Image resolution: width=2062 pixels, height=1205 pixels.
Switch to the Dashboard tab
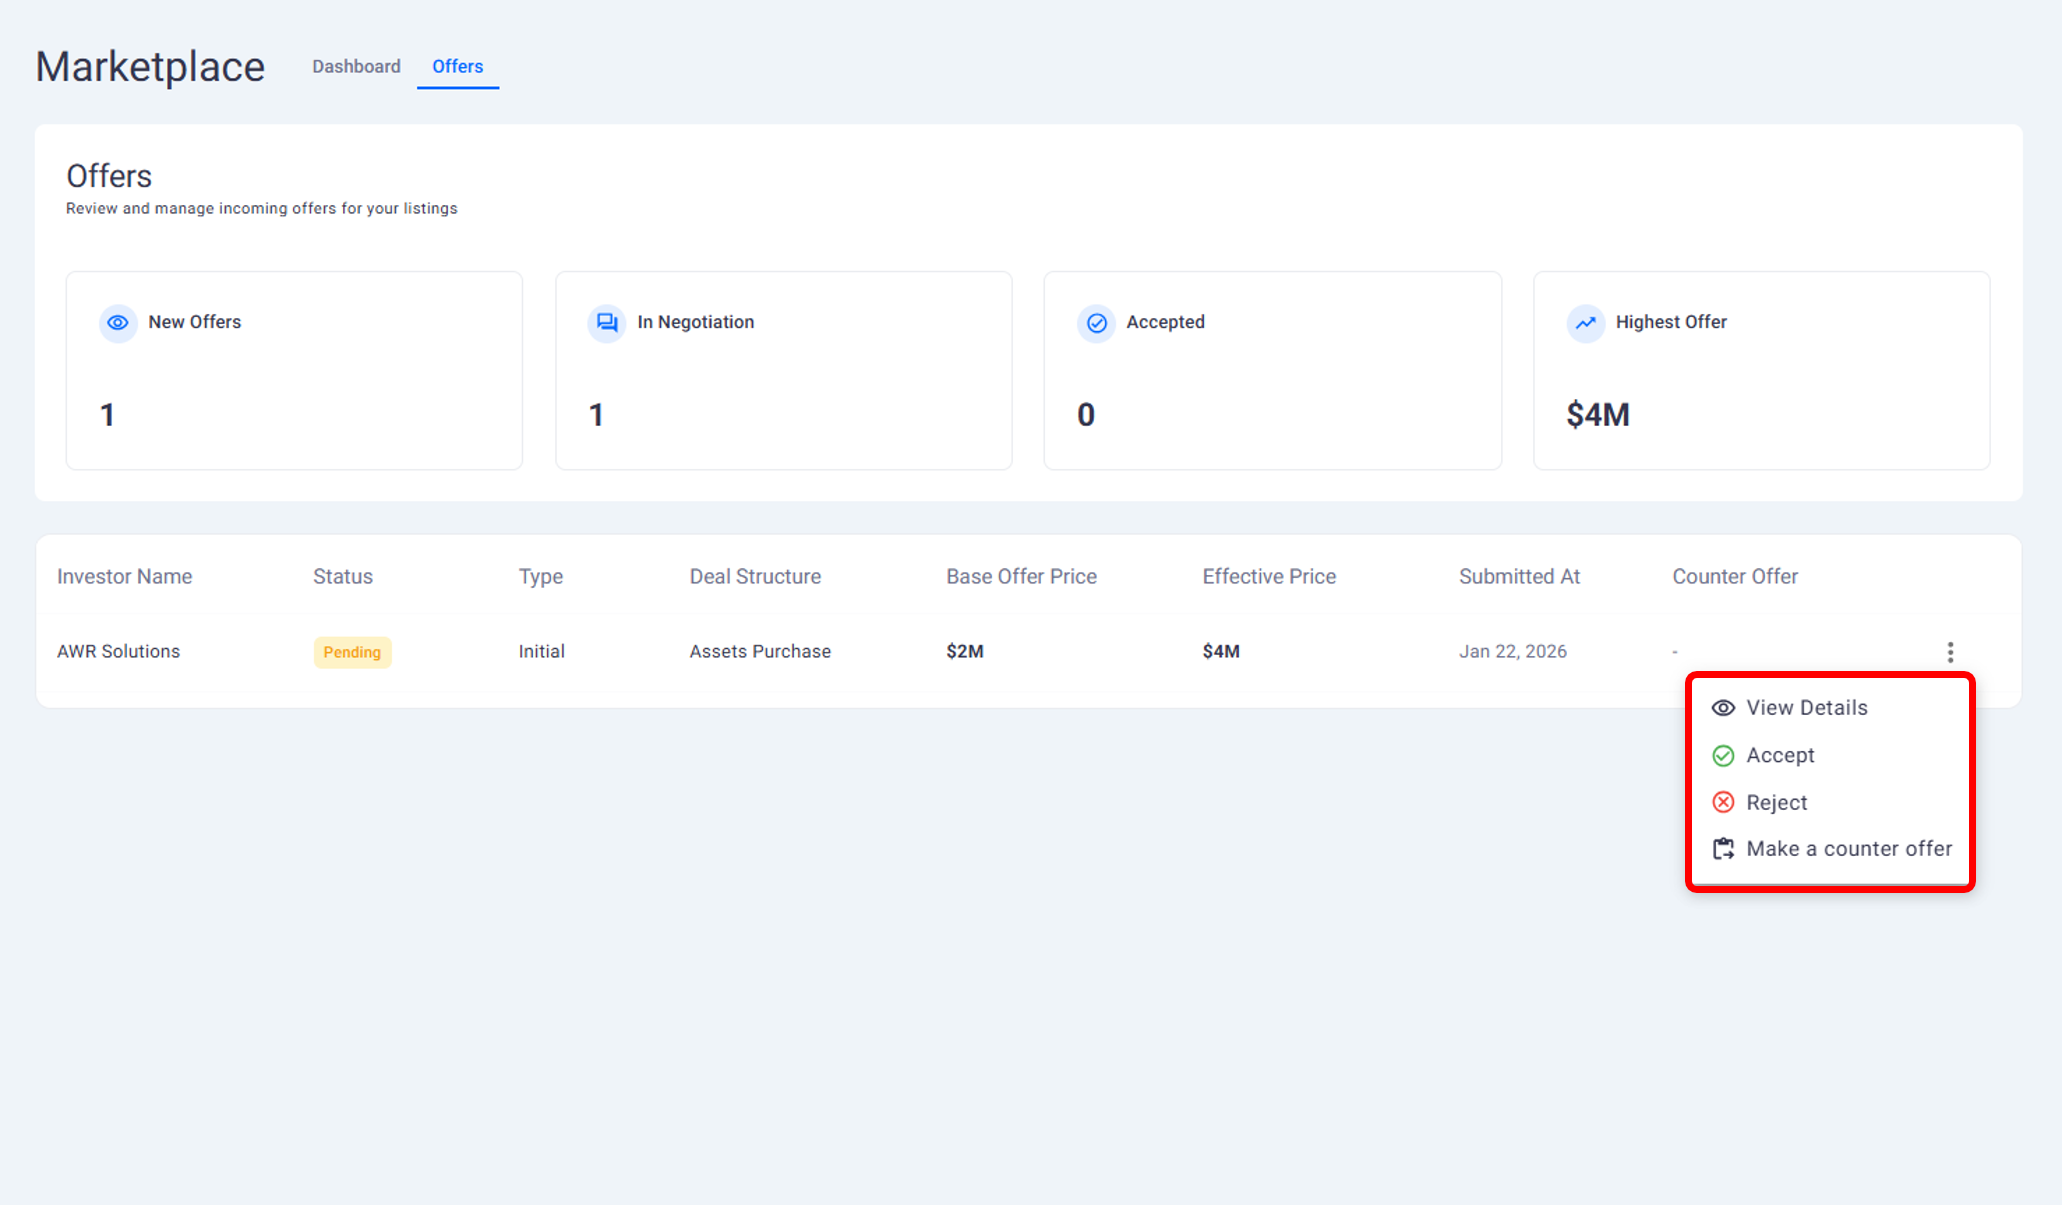(x=356, y=66)
